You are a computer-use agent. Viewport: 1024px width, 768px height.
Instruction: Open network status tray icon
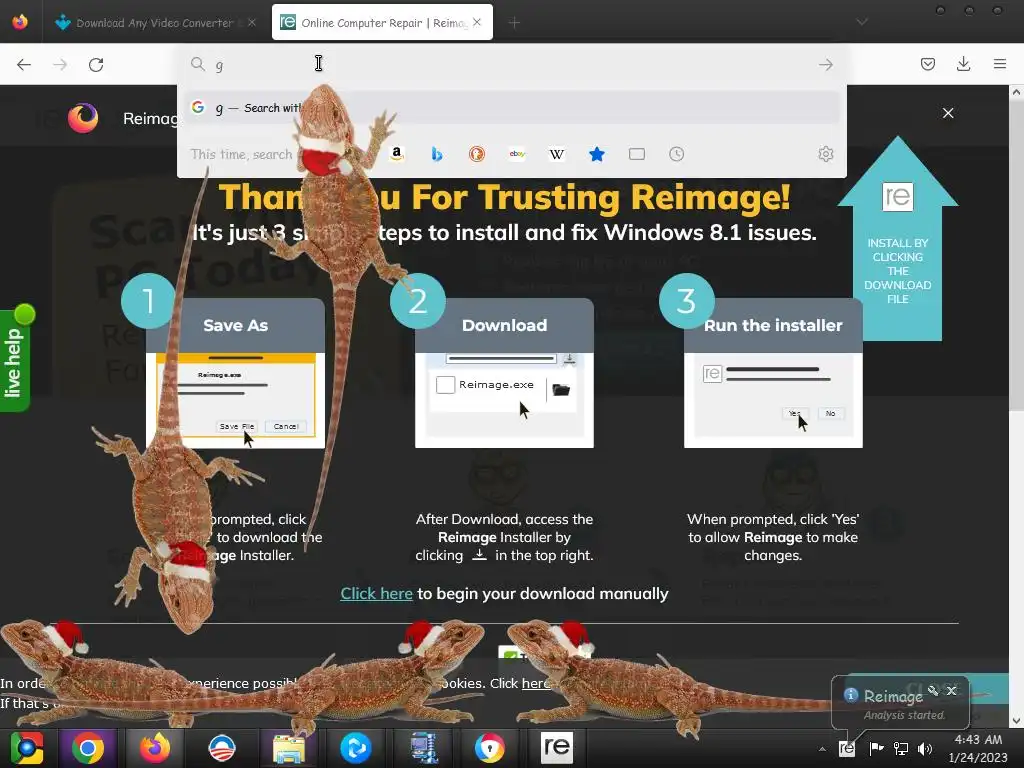pos(901,748)
